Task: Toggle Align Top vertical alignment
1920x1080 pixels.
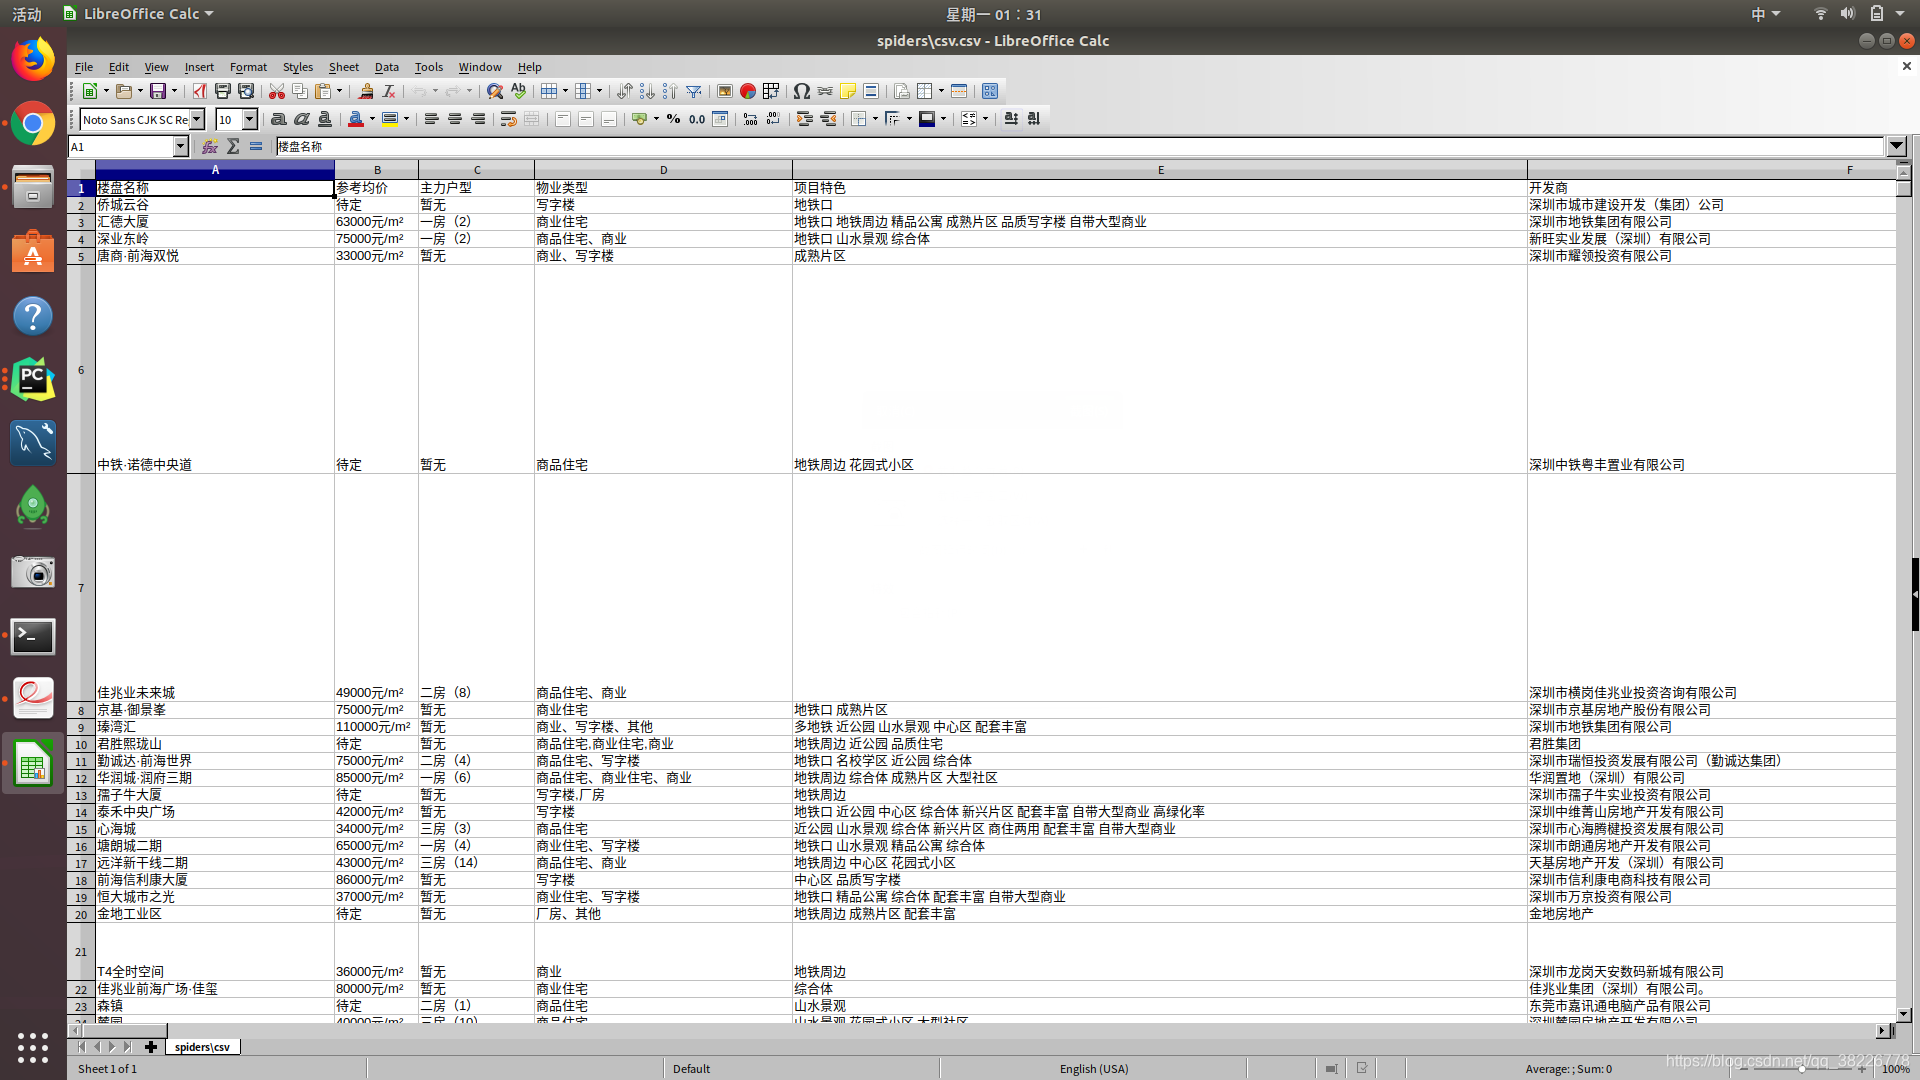Action: click(563, 119)
